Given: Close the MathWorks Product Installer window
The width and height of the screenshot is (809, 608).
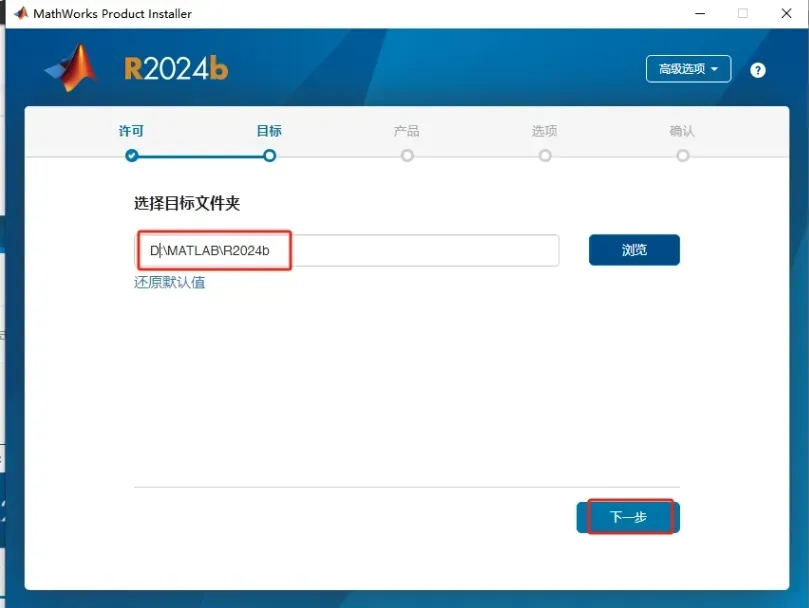Looking at the screenshot, I should pyautogui.click(x=786, y=13).
